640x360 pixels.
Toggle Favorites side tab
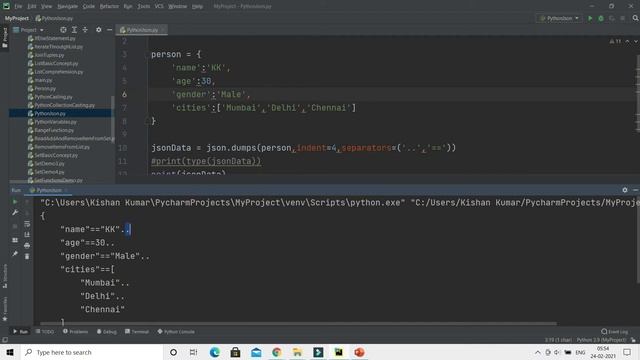click(x=5, y=309)
